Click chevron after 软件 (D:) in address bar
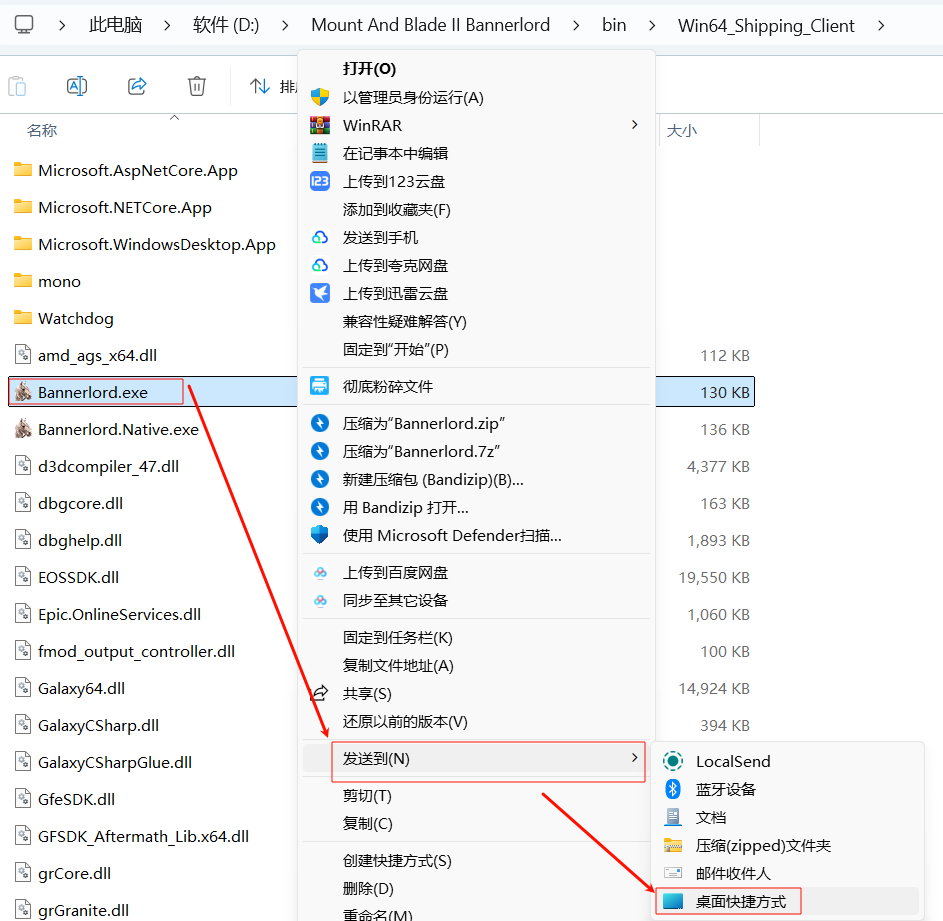This screenshot has width=943, height=921. click(x=285, y=25)
